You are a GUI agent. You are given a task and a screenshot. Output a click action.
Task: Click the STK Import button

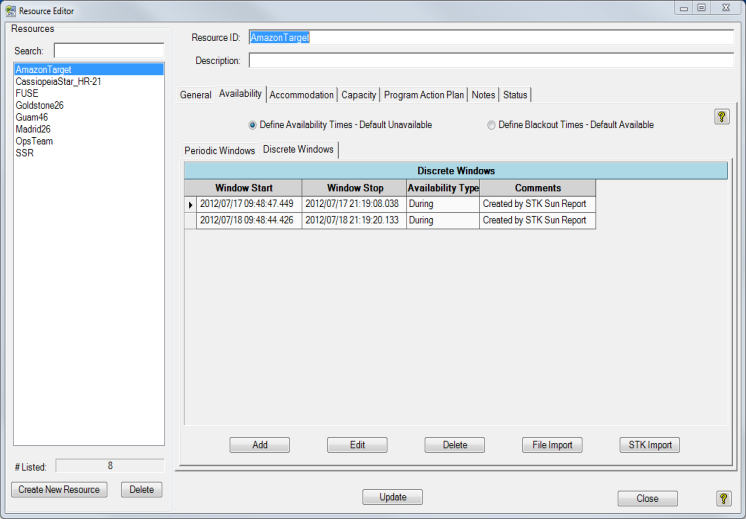click(x=649, y=445)
